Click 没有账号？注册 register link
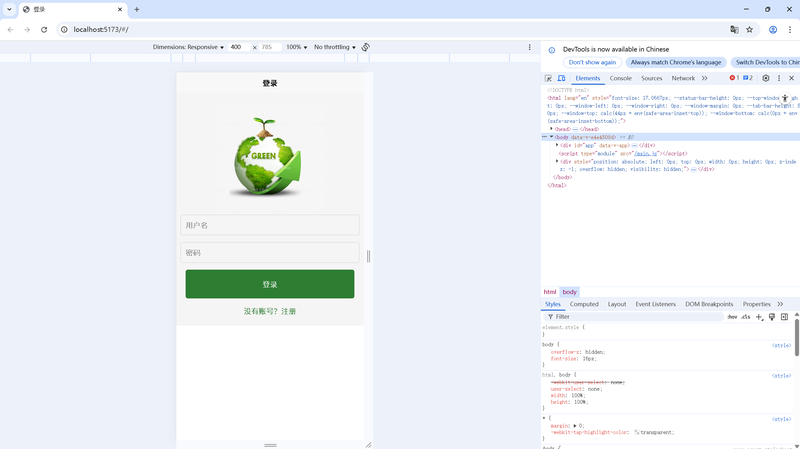800x449 pixels. [270, 311]
